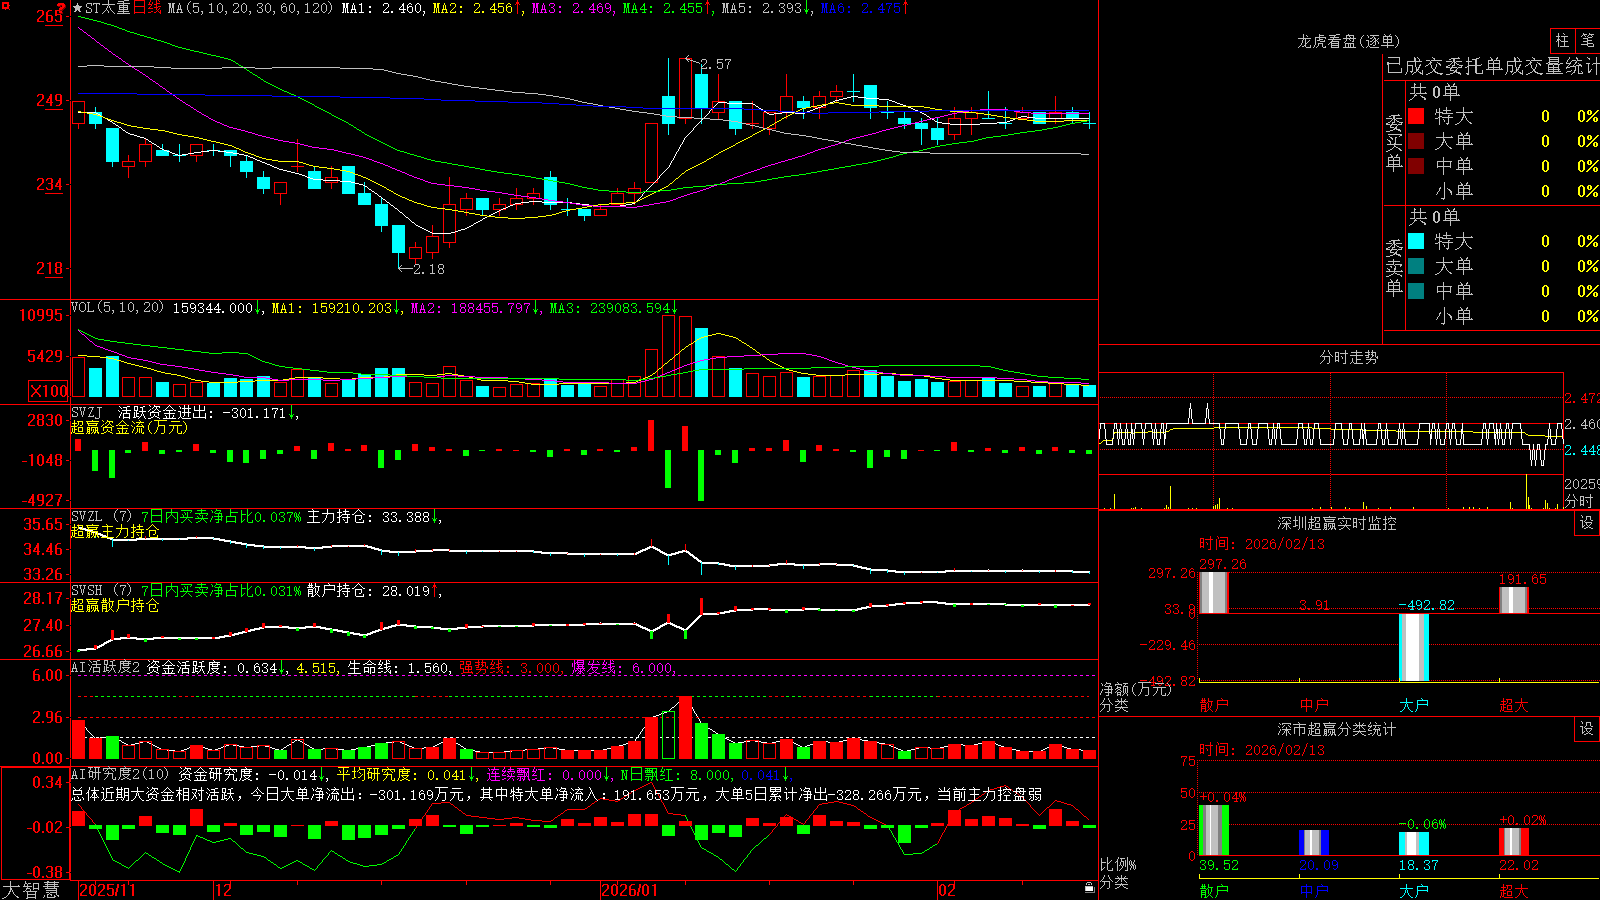Click the star icon beside ST太重
The width and height of the screenshot is (1600, 900).
point(78,9)
